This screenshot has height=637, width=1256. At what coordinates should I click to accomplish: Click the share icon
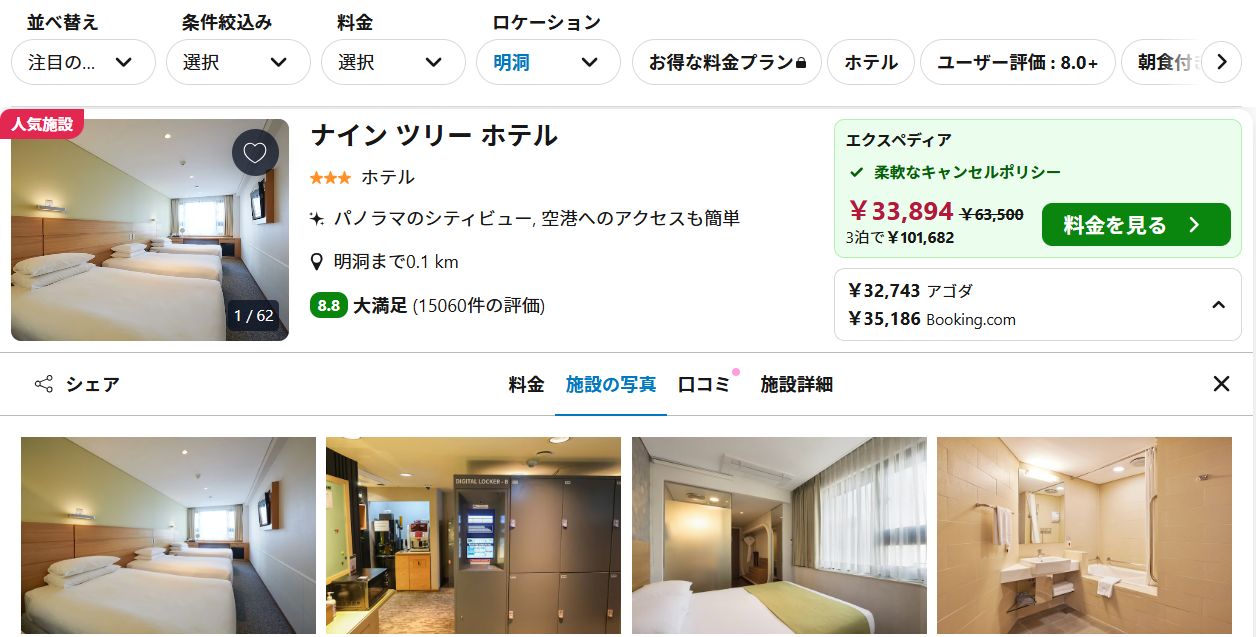(44, 384)
